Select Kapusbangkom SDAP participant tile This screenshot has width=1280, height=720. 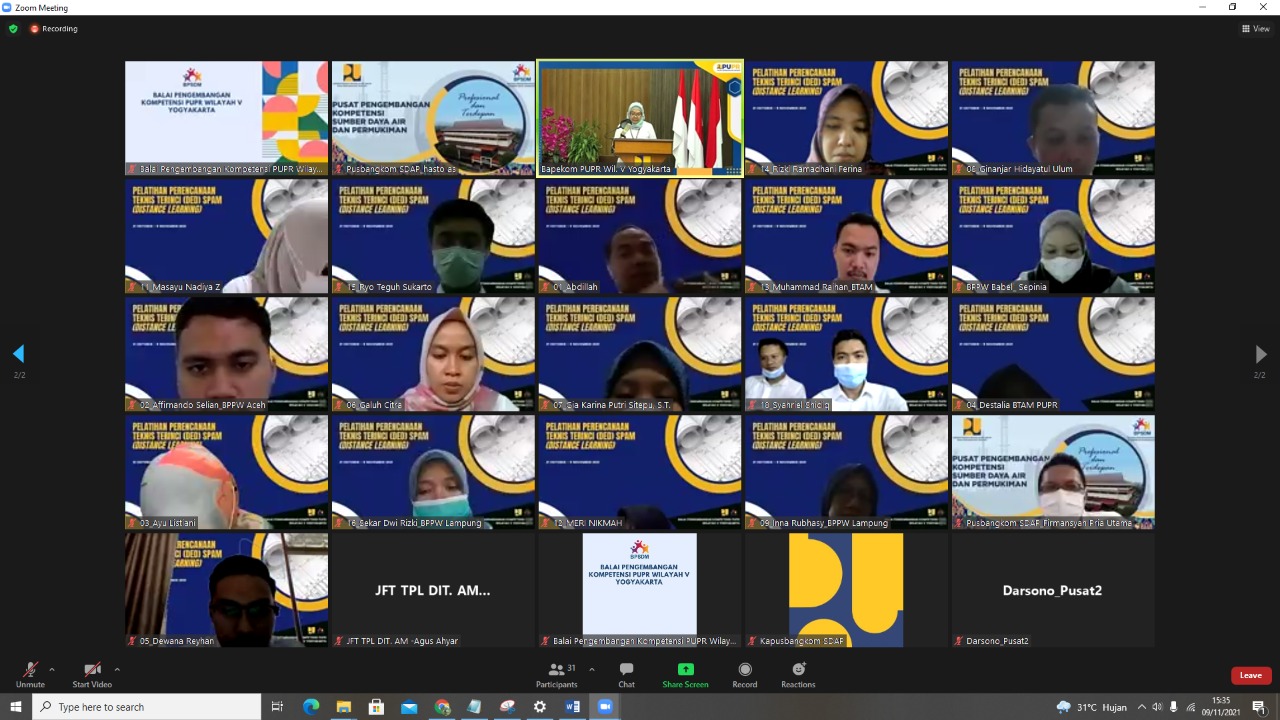tap(846, 590)
